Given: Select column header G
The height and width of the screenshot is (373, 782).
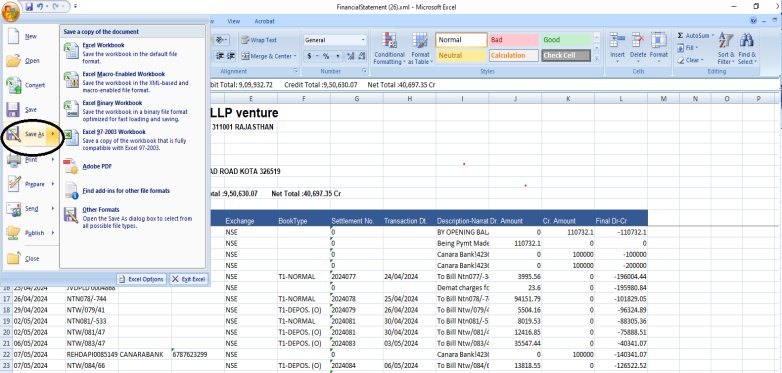Looking at the screenshot, I should [356, 99].
